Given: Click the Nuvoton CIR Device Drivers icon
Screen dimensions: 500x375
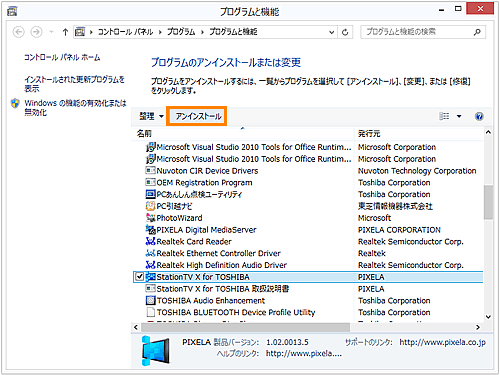Looking at the screenshot, I should 151,171.
